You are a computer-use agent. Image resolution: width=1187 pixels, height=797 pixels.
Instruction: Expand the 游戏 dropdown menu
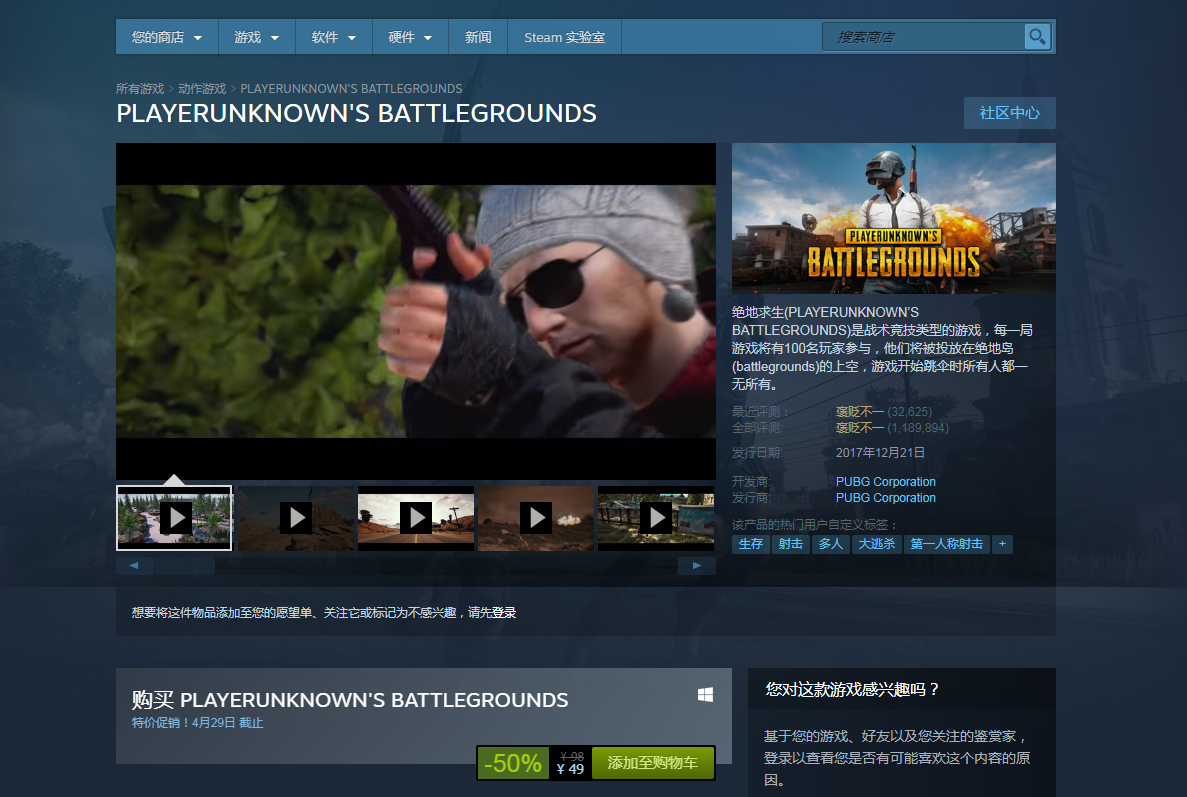(x=257, y=37)
